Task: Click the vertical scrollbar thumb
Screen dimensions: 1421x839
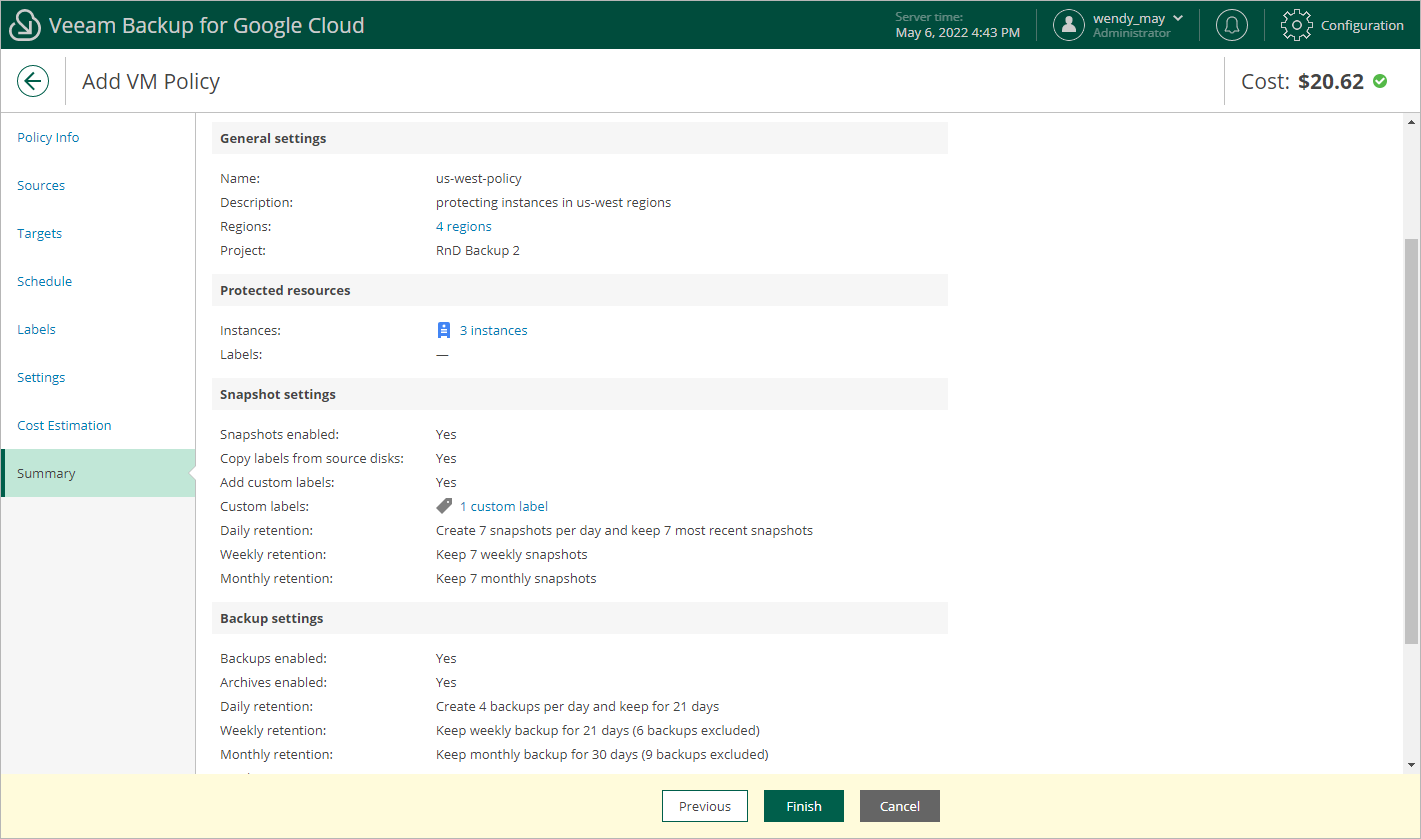Action: pyautogui.click(x=1411, y=440)
